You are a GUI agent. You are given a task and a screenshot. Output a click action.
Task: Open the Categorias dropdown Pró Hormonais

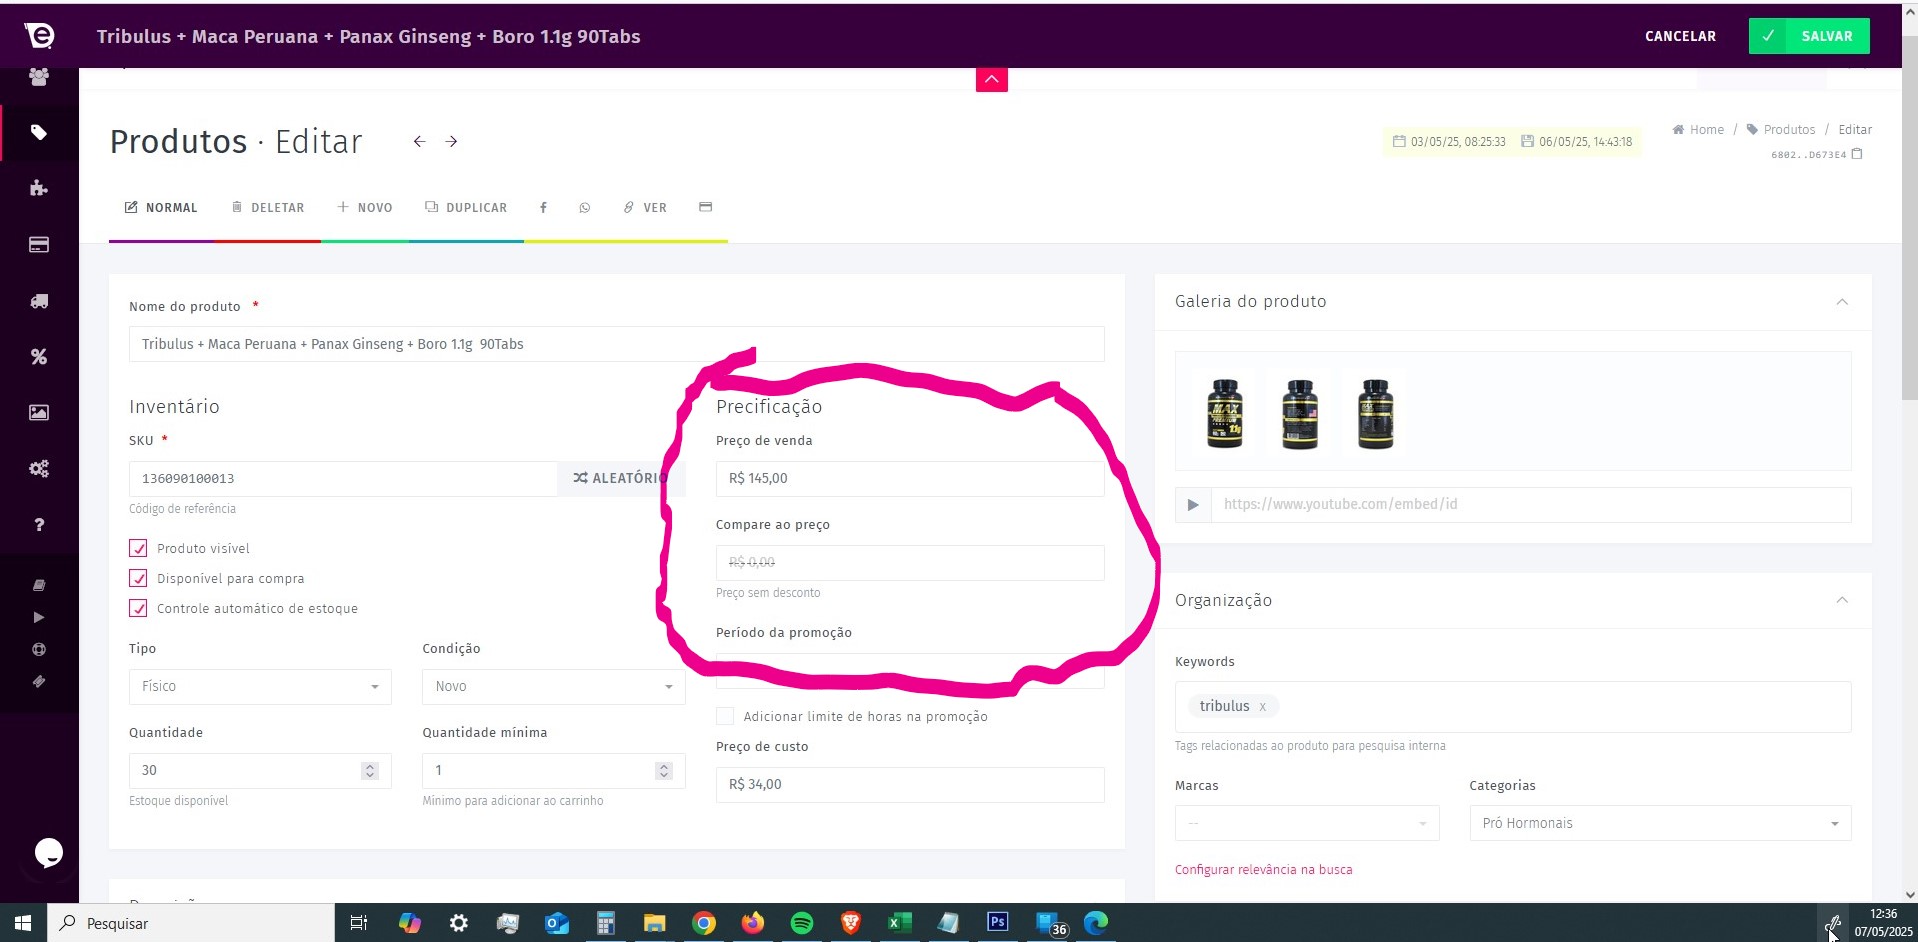[x=1660, y=823]
